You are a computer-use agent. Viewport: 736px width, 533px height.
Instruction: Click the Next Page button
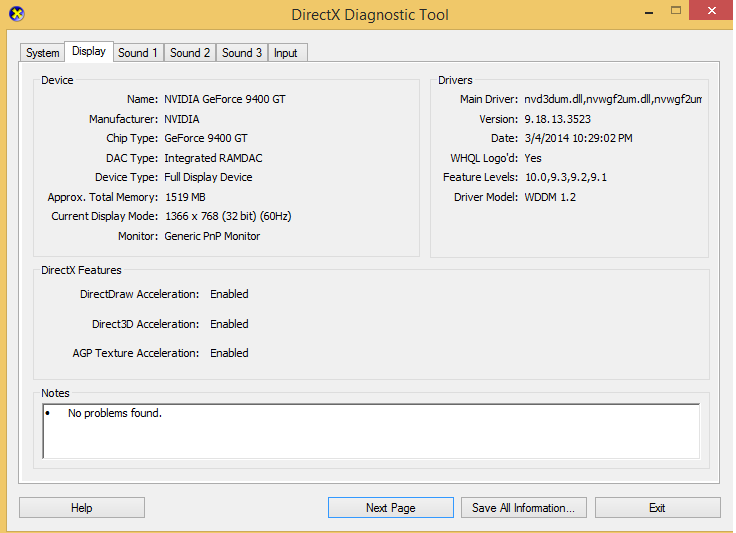pyautogui.click(x=390, y=508)
